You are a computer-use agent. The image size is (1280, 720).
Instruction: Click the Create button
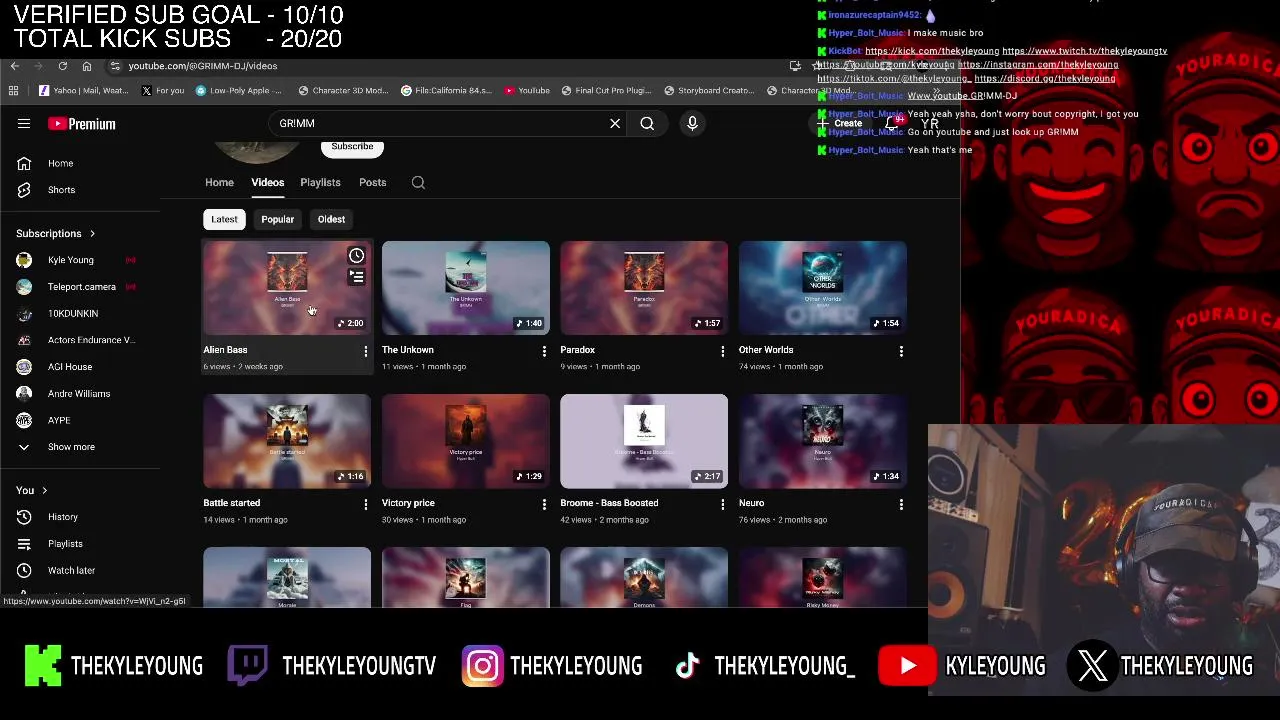[x=840, y=124]
